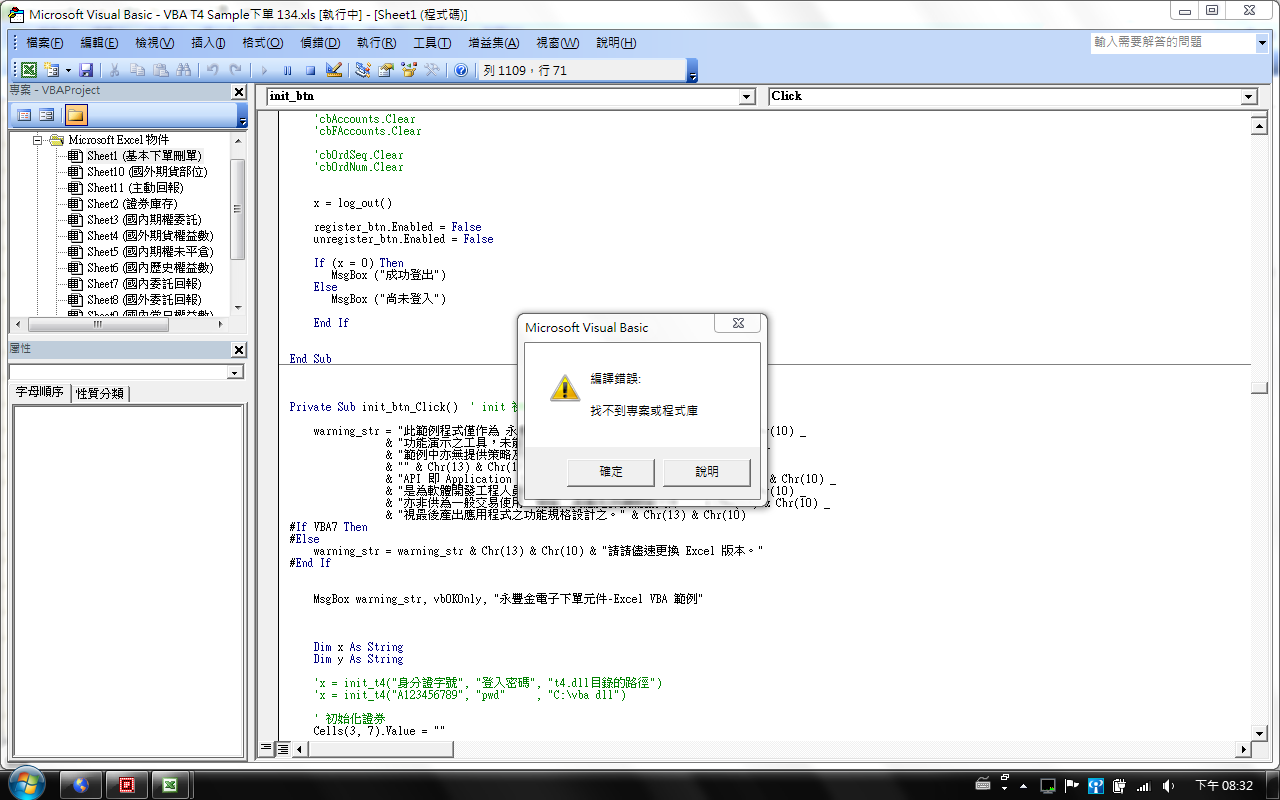Select Sheet11 (主動回報) in project tree
Image resolution: width=1280 pixels, height=800 pixels.
[x=135, y=188]
